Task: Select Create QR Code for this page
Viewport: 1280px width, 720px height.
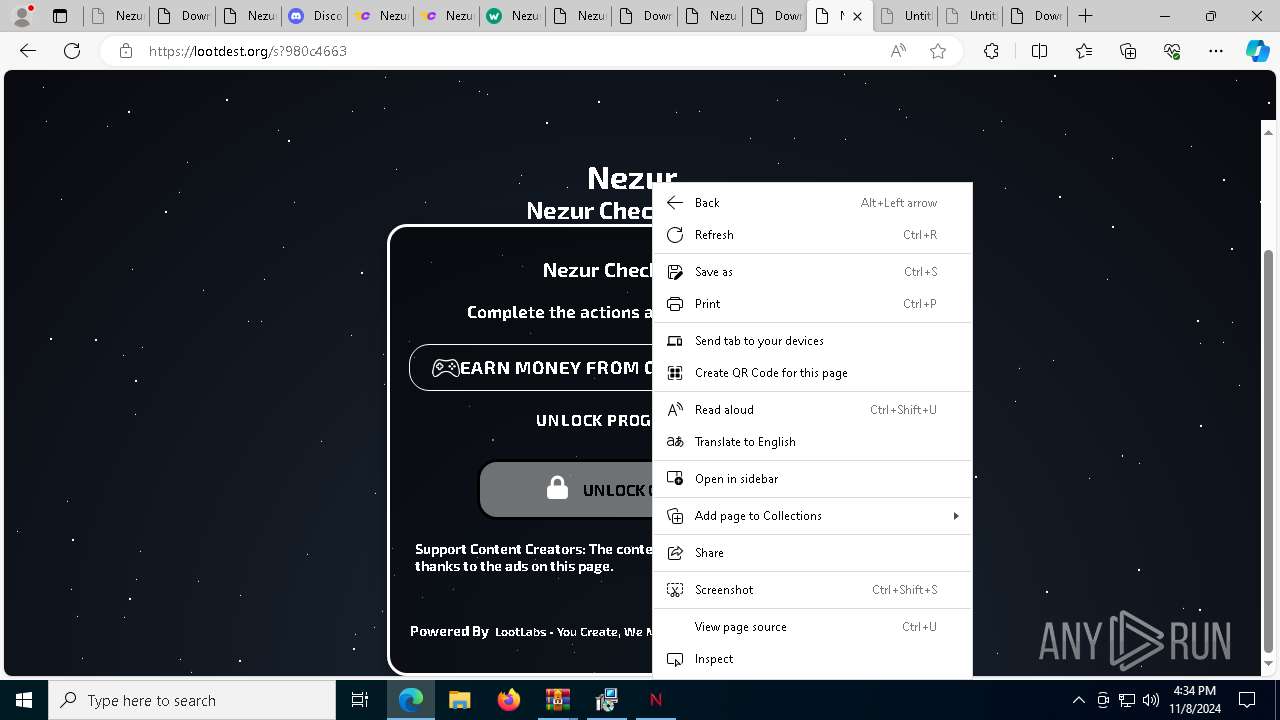Action: coord(812,373)
